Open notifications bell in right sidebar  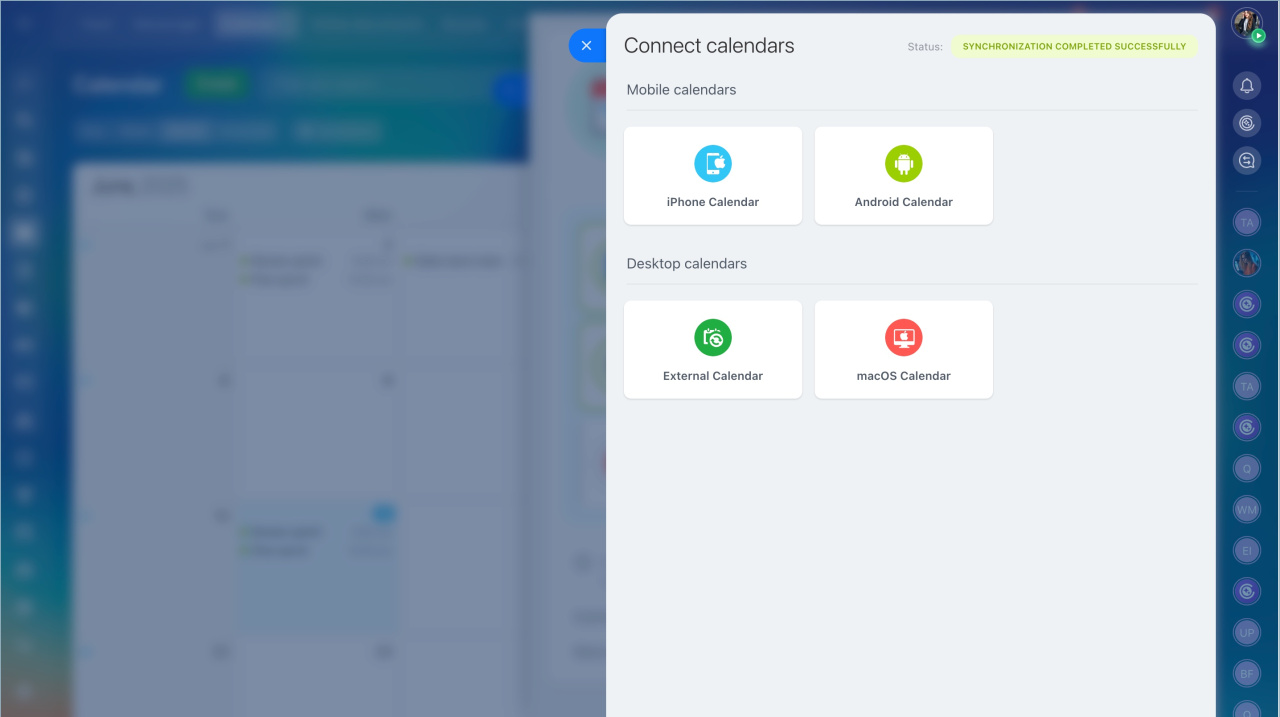pyautogui.click(x=1247, y=86)
